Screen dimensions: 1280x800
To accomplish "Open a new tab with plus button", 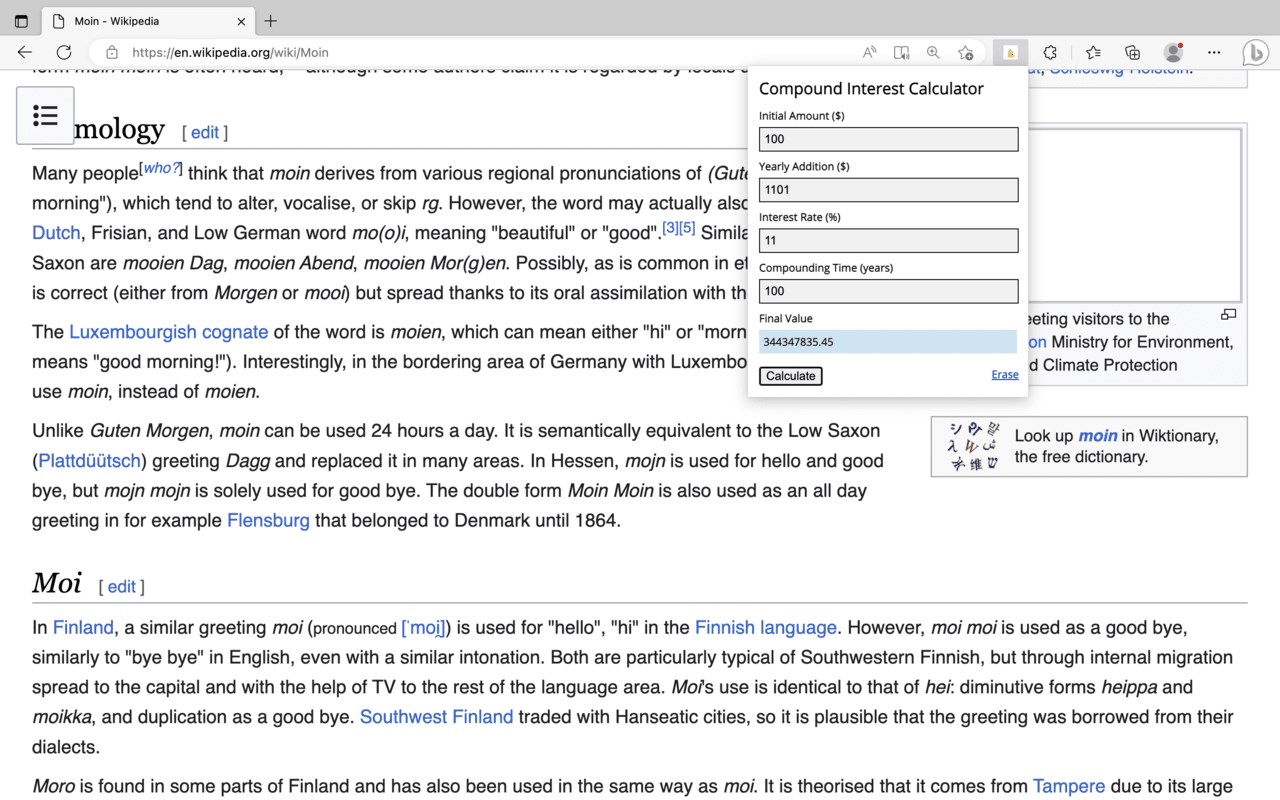I will 271,21.
